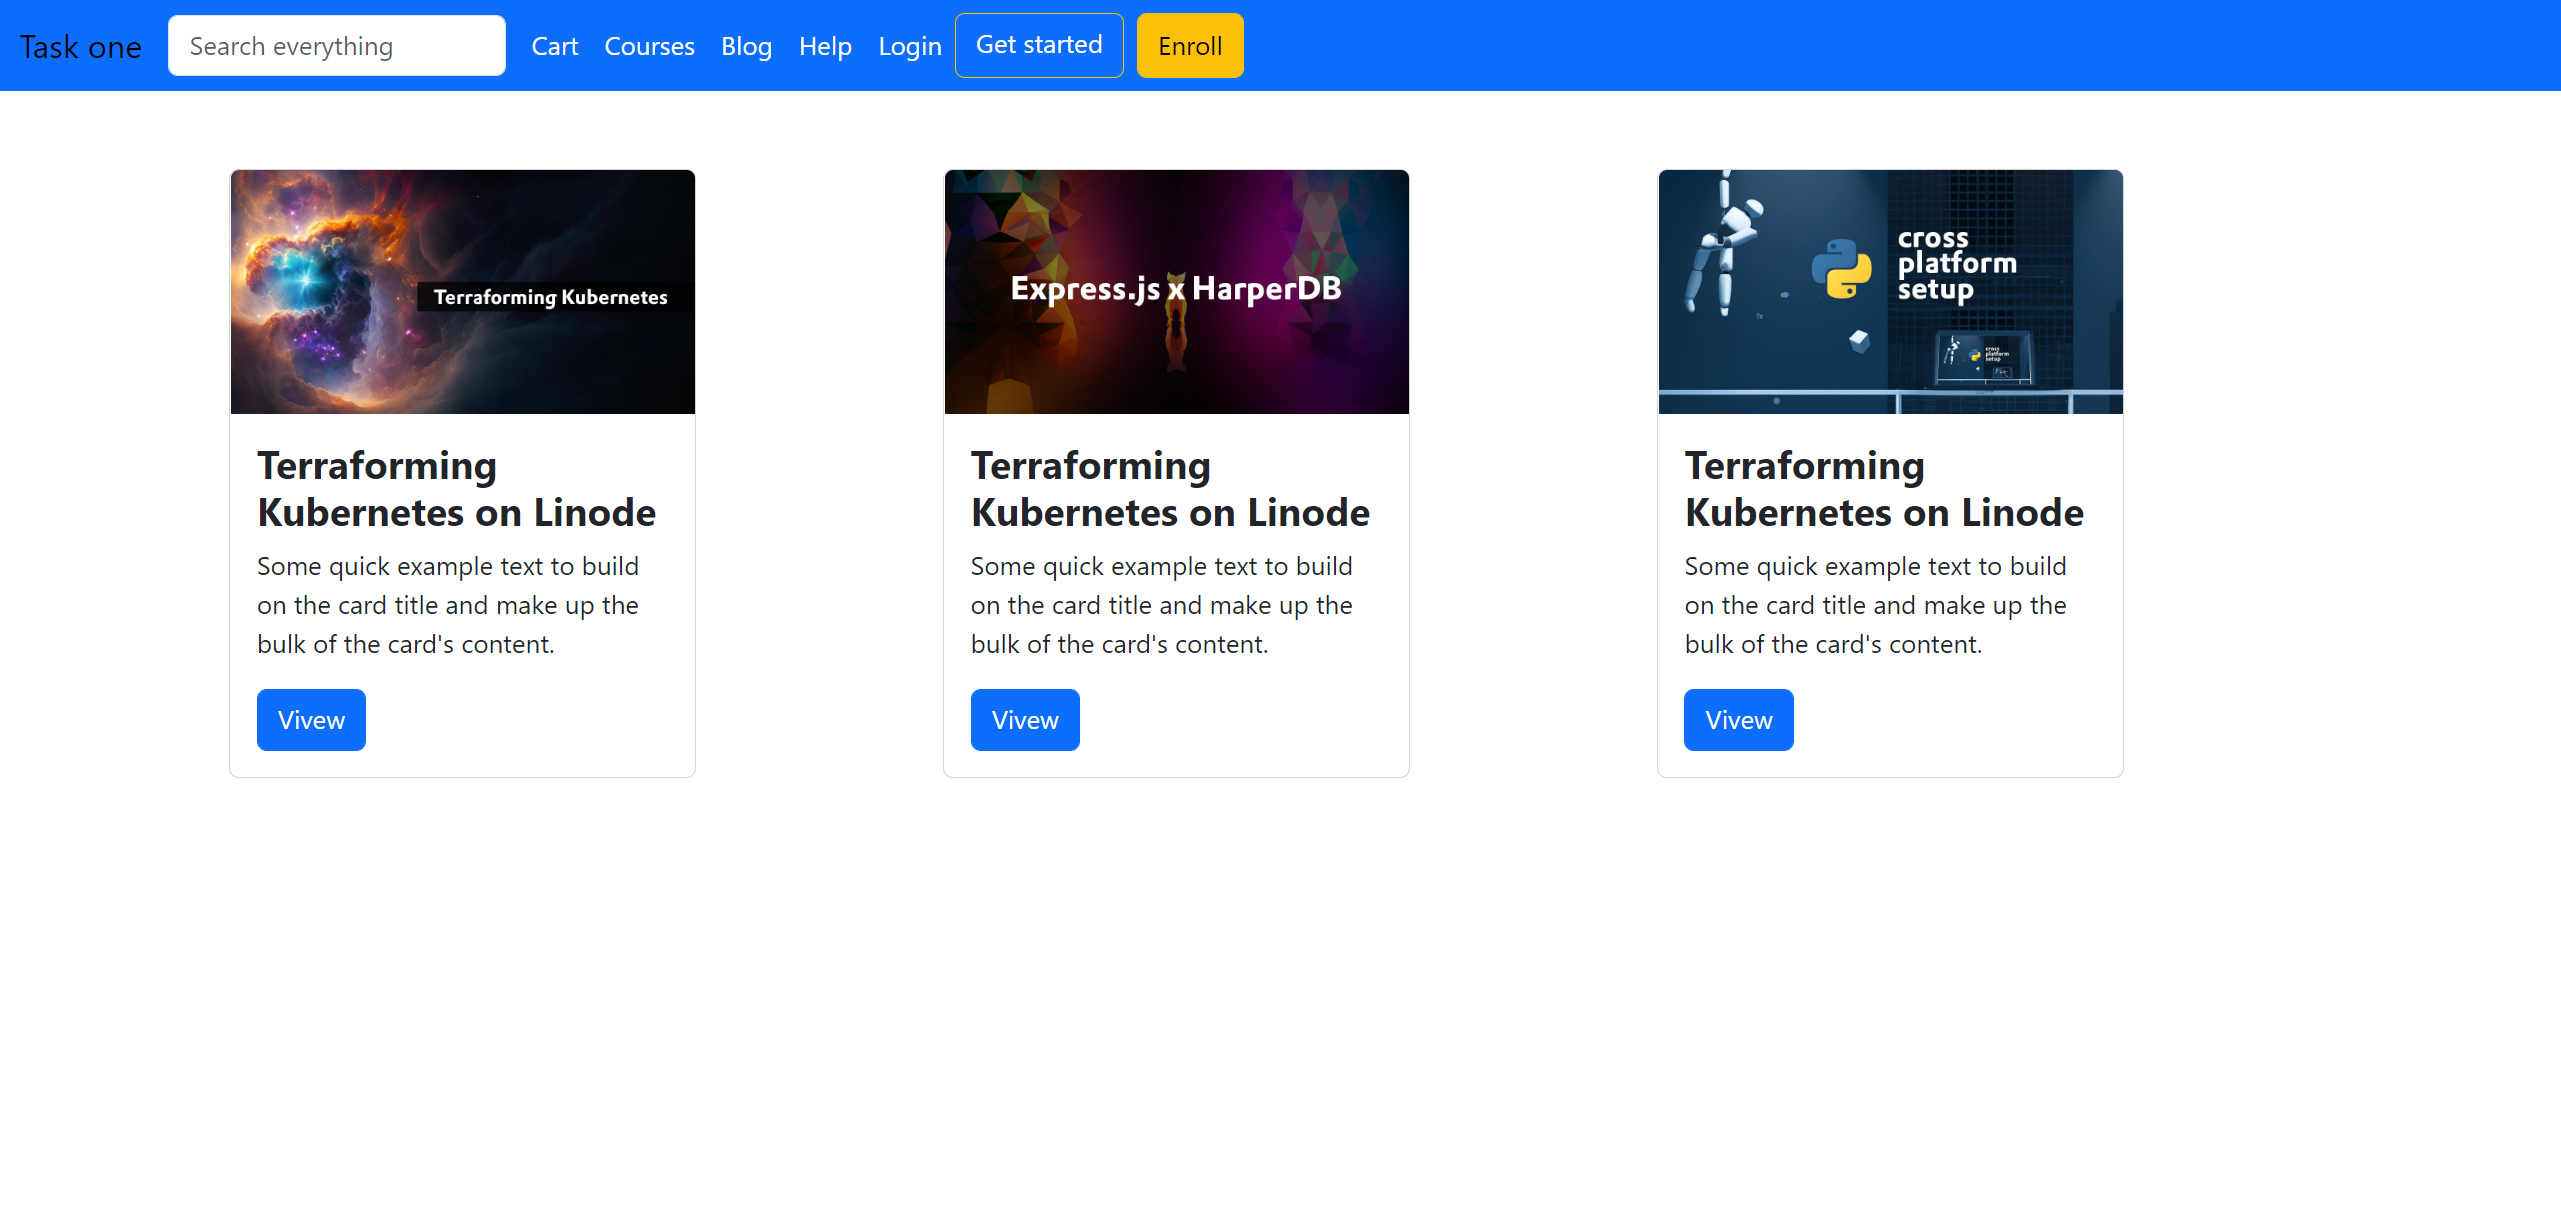Click the Login link
Viewport: 2561px width, 1228px height.
tap(909, 47)
